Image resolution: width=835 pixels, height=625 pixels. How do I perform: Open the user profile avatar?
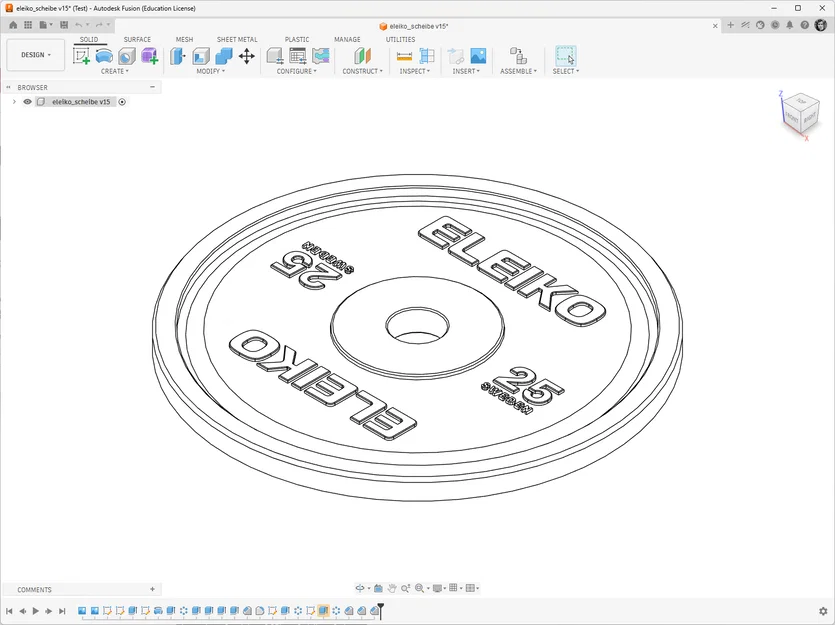click(x=821, y=25)
